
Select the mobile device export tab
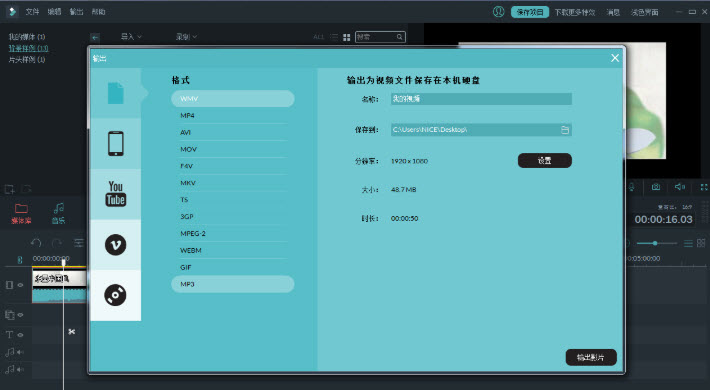point(115,144)
